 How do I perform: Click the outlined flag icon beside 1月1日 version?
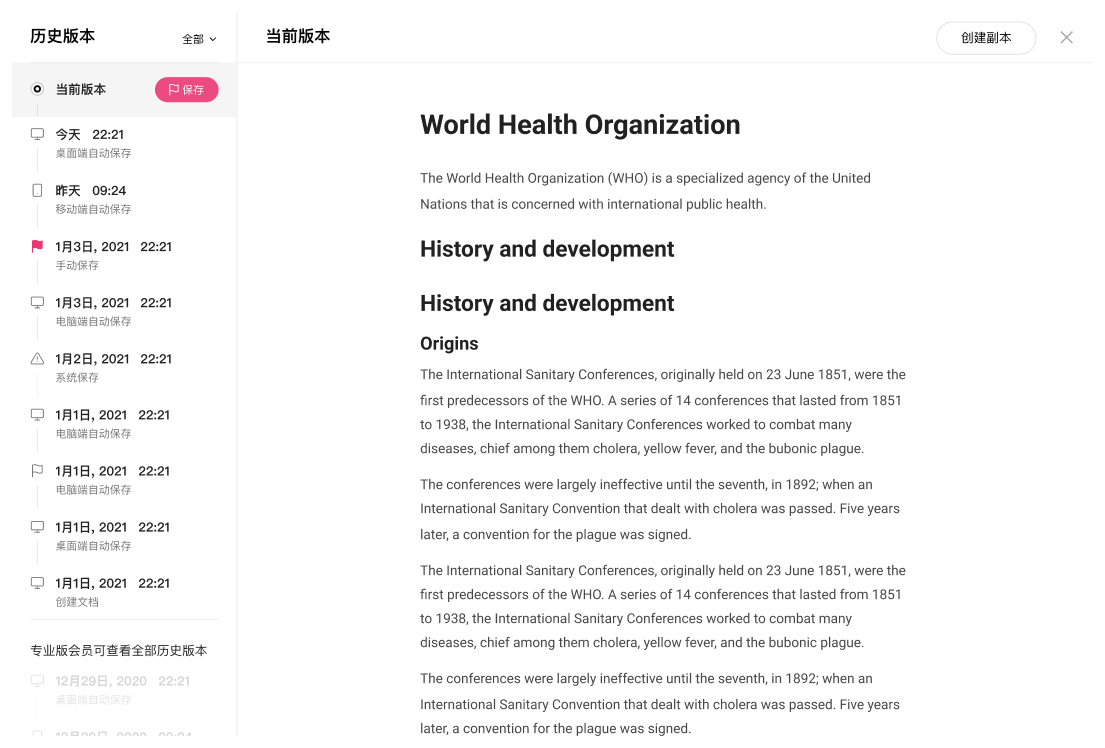coord(37,470)
